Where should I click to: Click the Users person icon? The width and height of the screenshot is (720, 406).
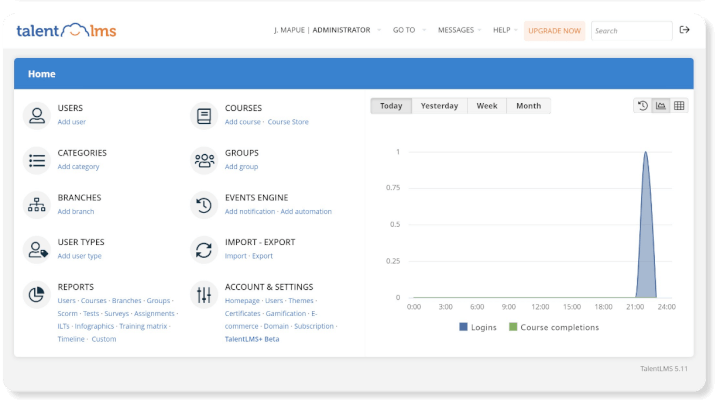click(x=37, y=115)
